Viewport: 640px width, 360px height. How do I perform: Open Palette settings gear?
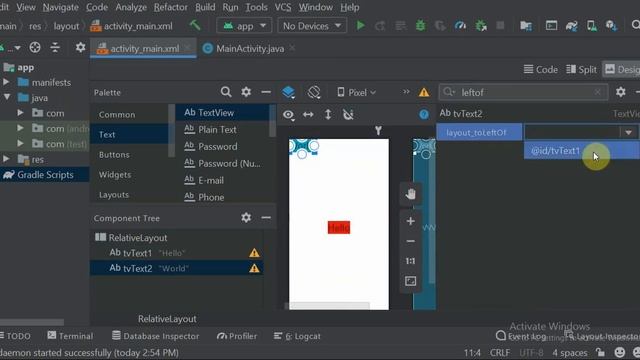coord(246,92)
